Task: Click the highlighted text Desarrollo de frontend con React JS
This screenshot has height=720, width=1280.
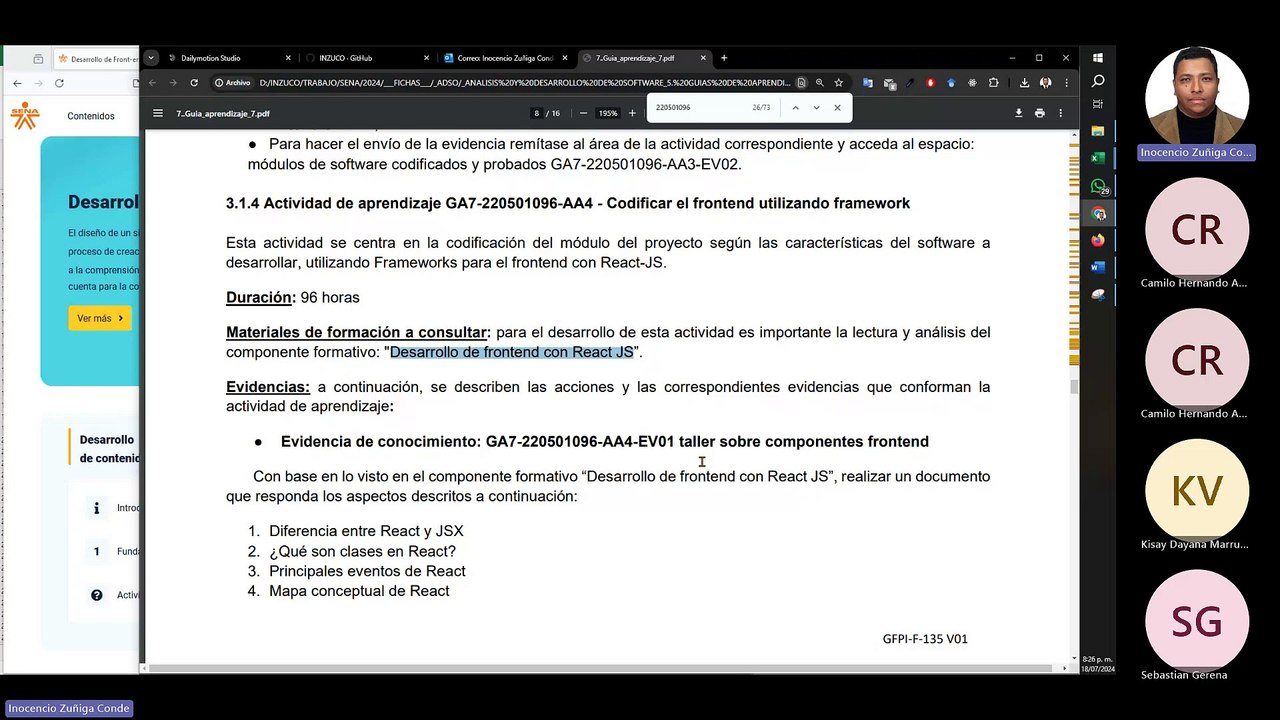Action: 512,352
